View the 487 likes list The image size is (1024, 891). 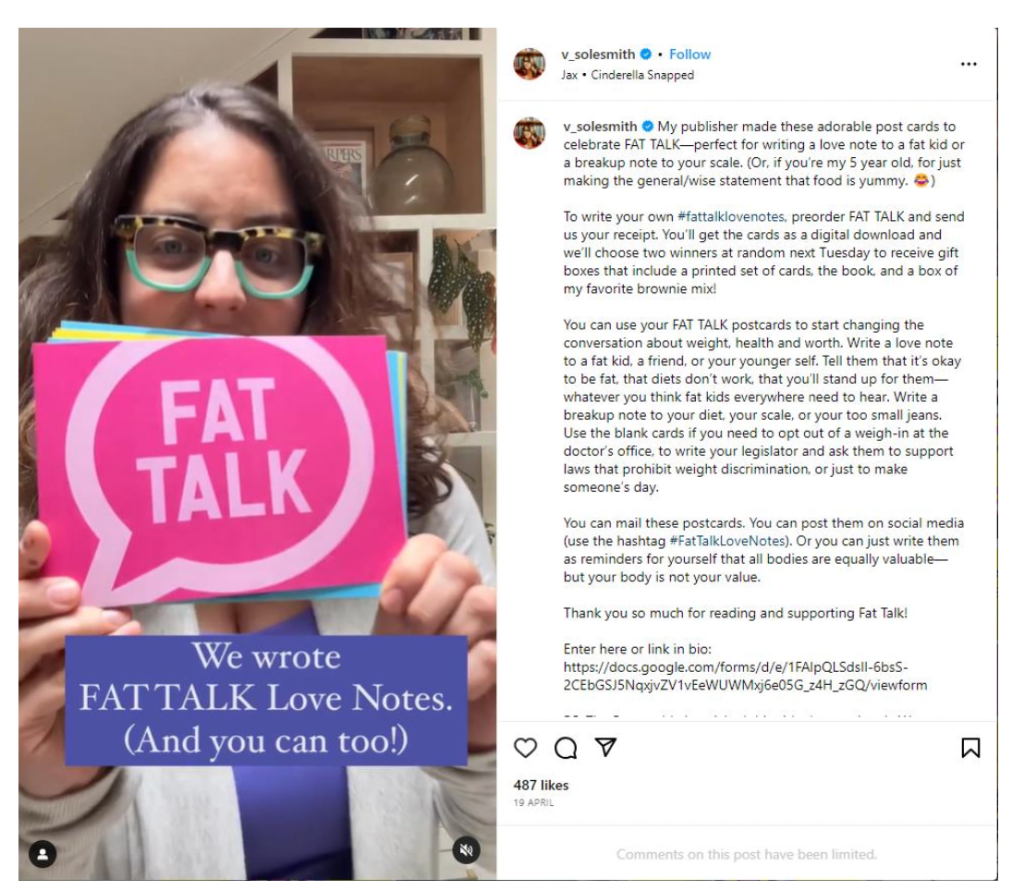[x=541, y=785]
